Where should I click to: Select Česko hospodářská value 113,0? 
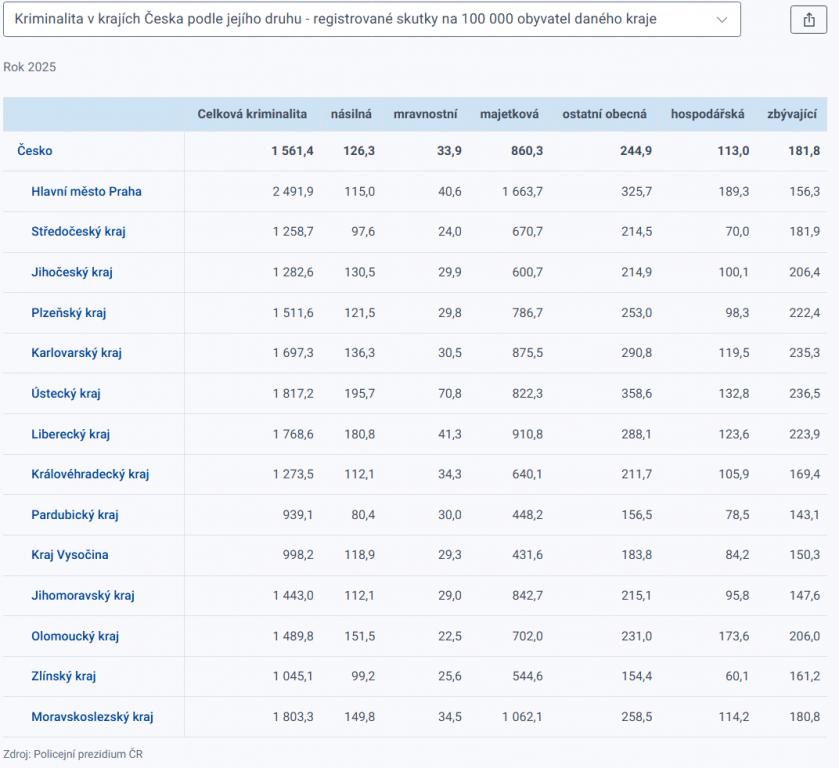click(733, 151)
